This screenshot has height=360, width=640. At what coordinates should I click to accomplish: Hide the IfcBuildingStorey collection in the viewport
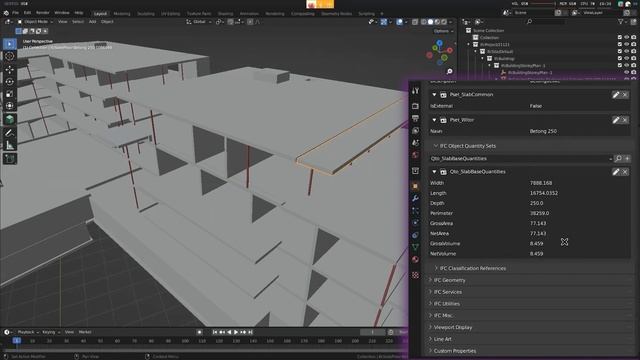627,65
